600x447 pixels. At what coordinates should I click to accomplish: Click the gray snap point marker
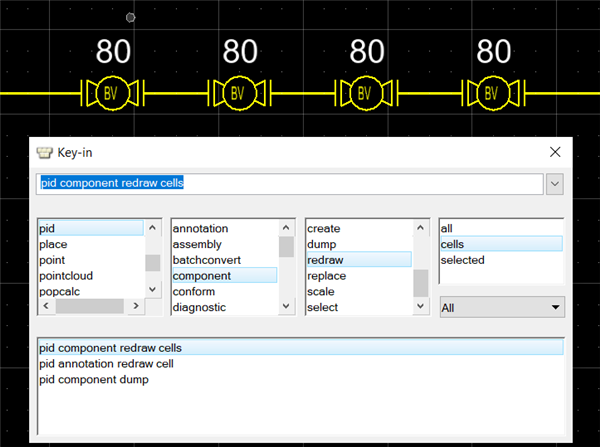click(x=130, y=18)
